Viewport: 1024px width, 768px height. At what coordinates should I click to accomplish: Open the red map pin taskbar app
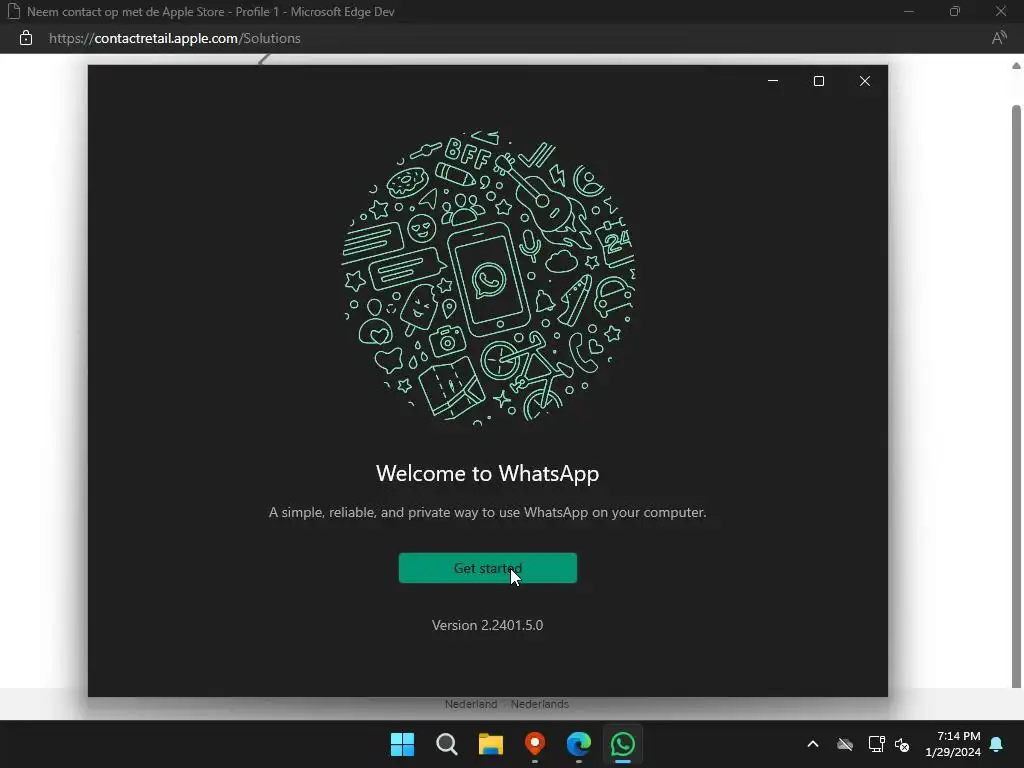click(535, 744)
